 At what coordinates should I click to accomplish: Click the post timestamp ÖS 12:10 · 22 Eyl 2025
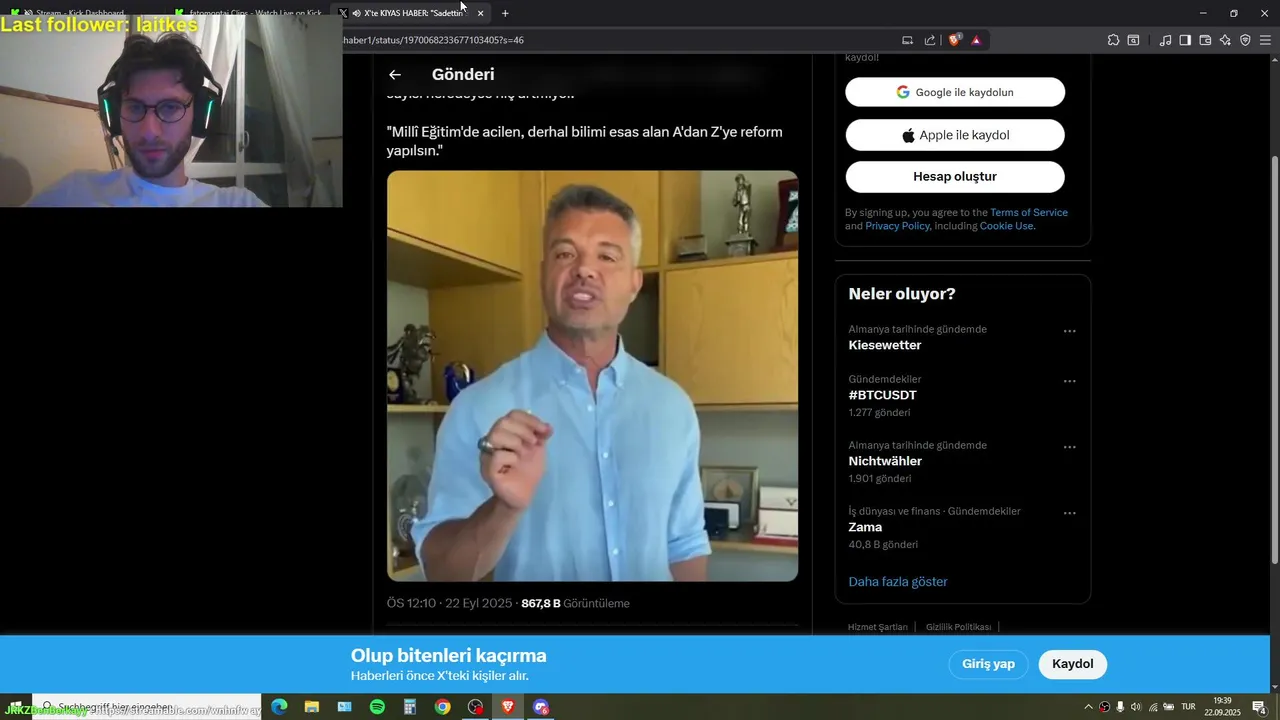pos(450,604)
